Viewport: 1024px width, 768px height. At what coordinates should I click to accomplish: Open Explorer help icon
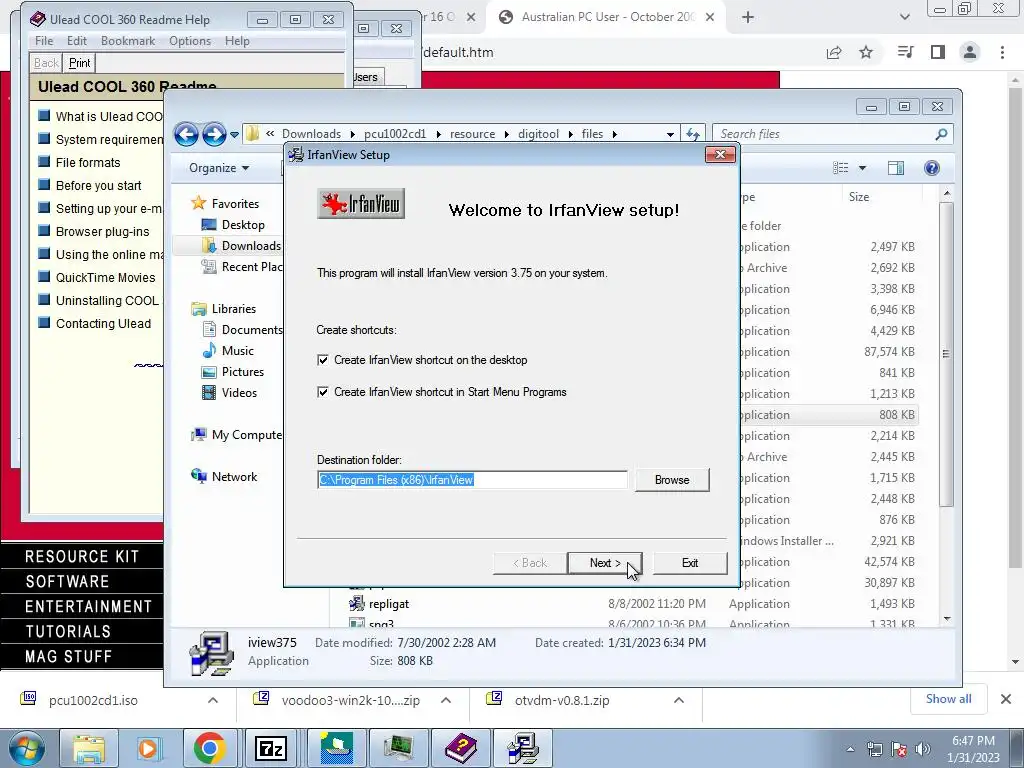point(932,168)
